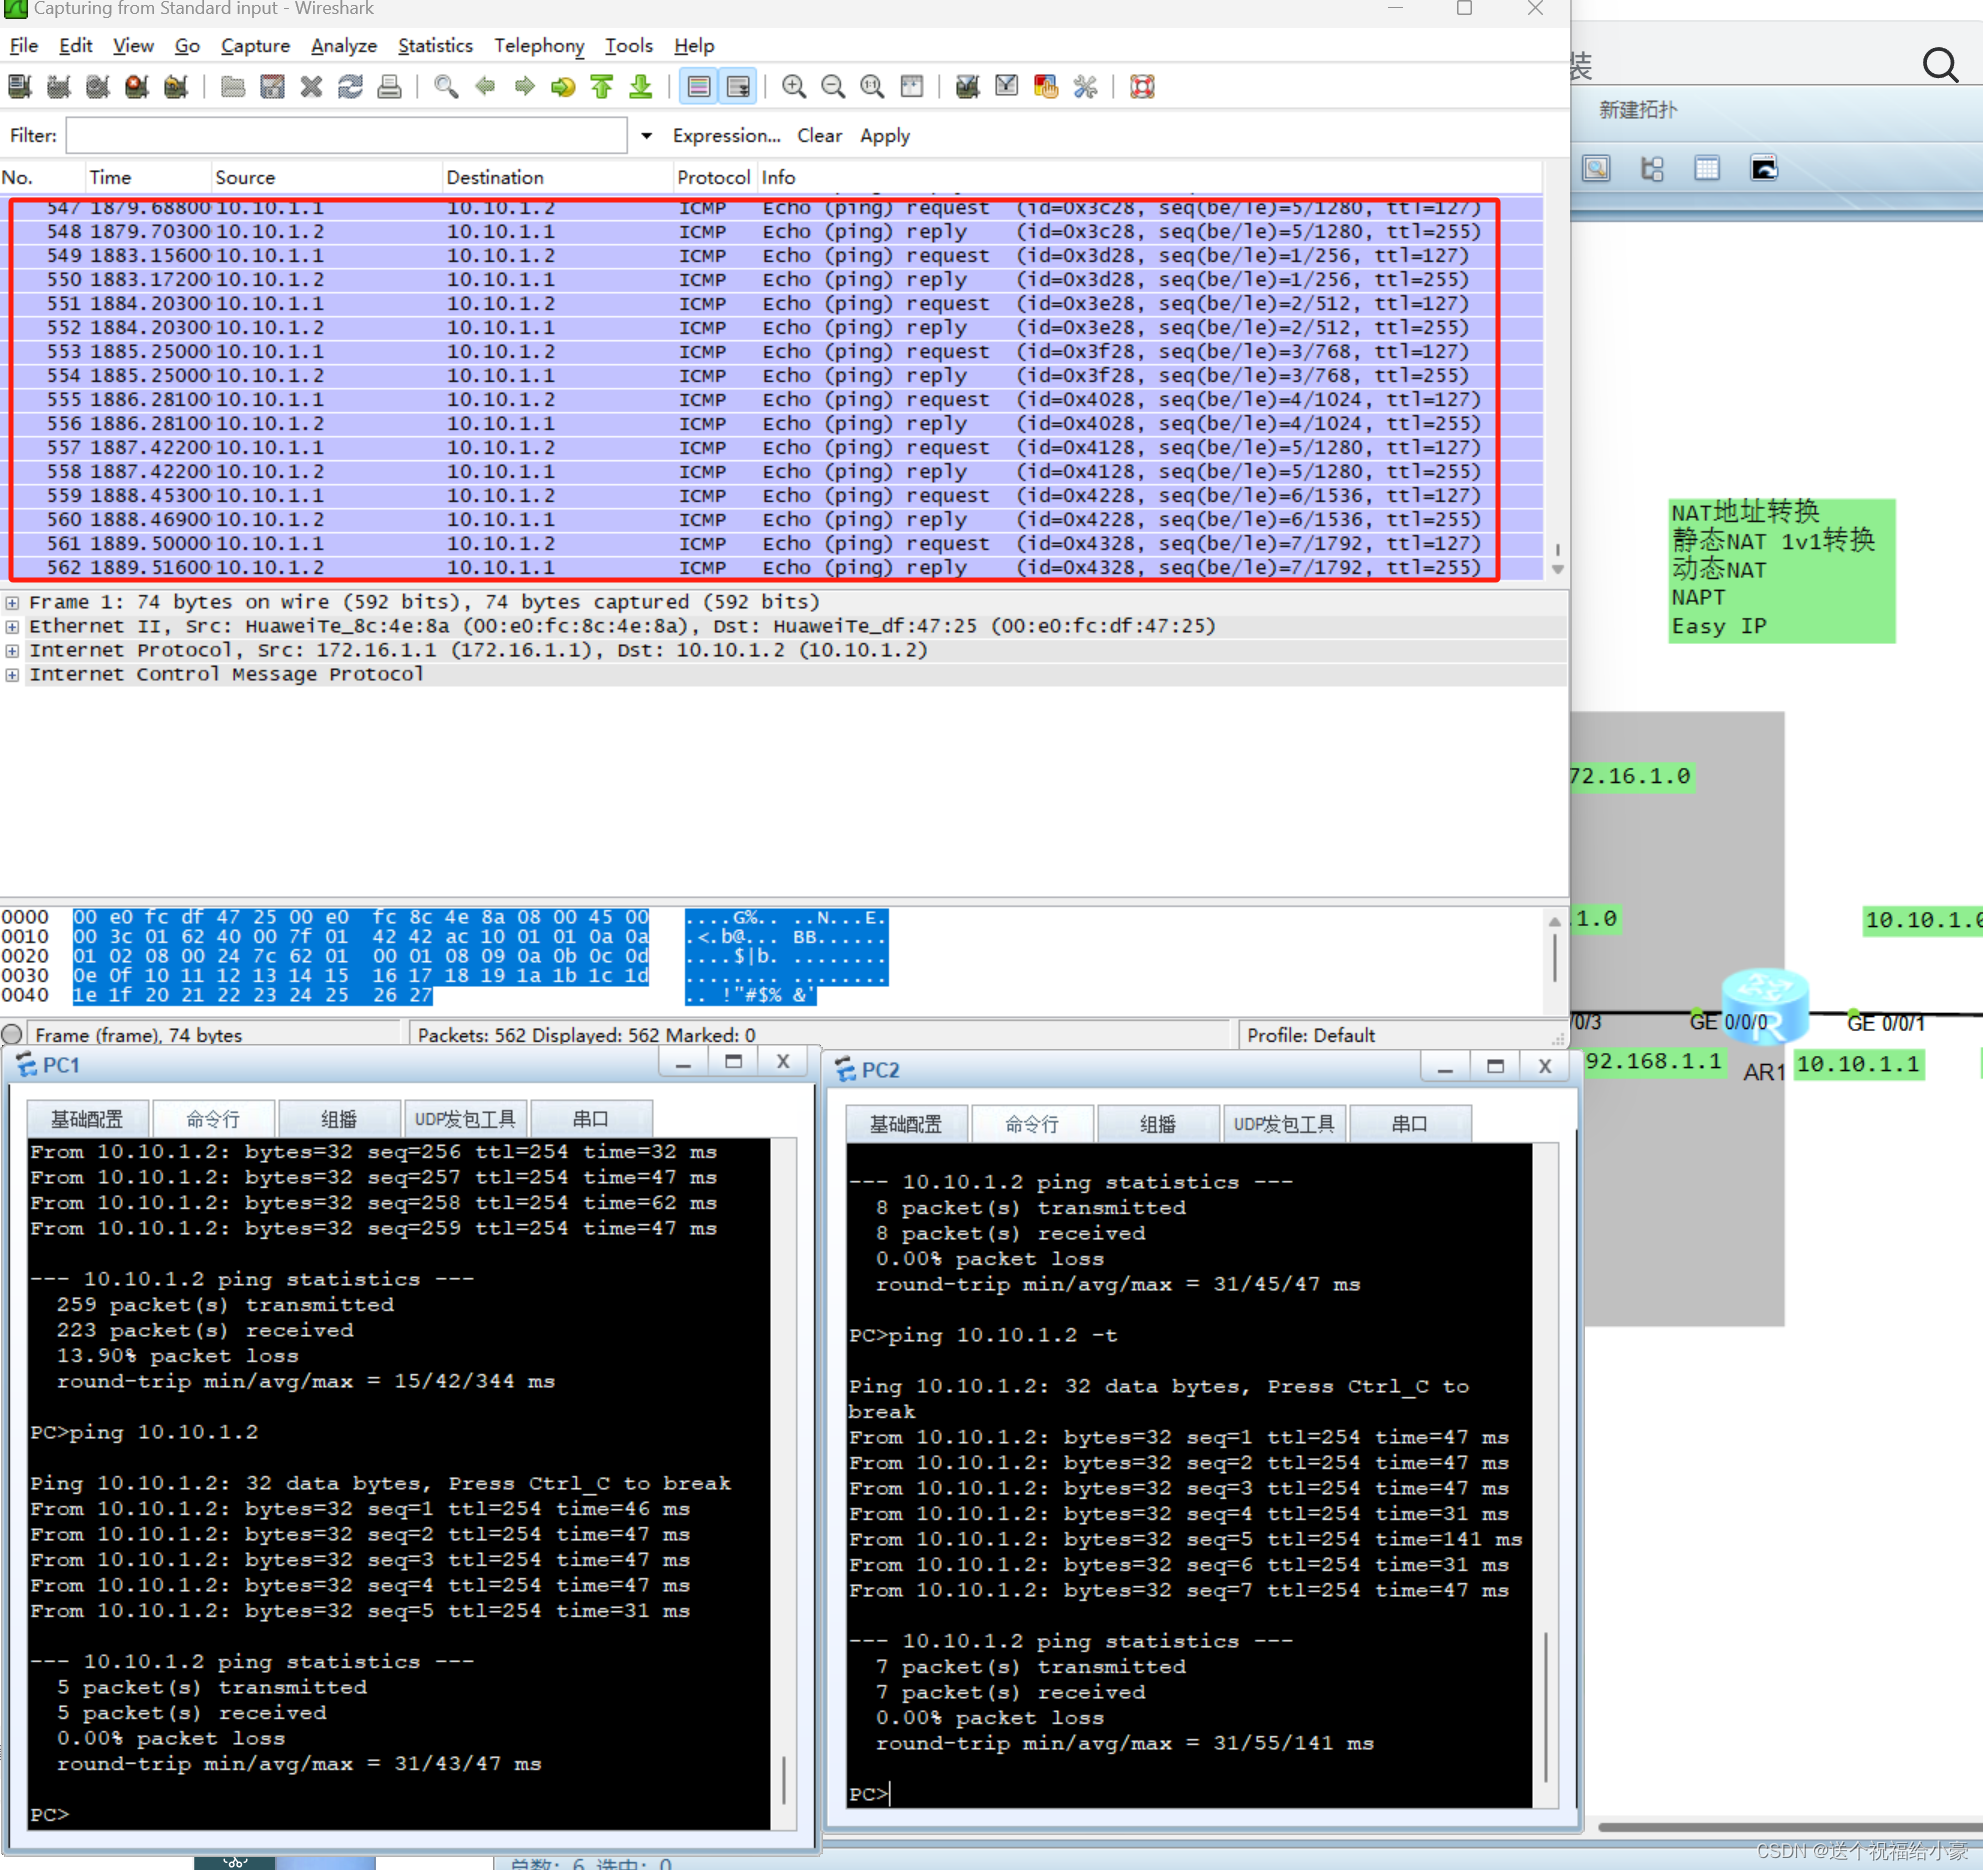The height and width of the screenshot is (1870, 1983).
Task: Click the Reload capture file icon
Action: point(350,87)
